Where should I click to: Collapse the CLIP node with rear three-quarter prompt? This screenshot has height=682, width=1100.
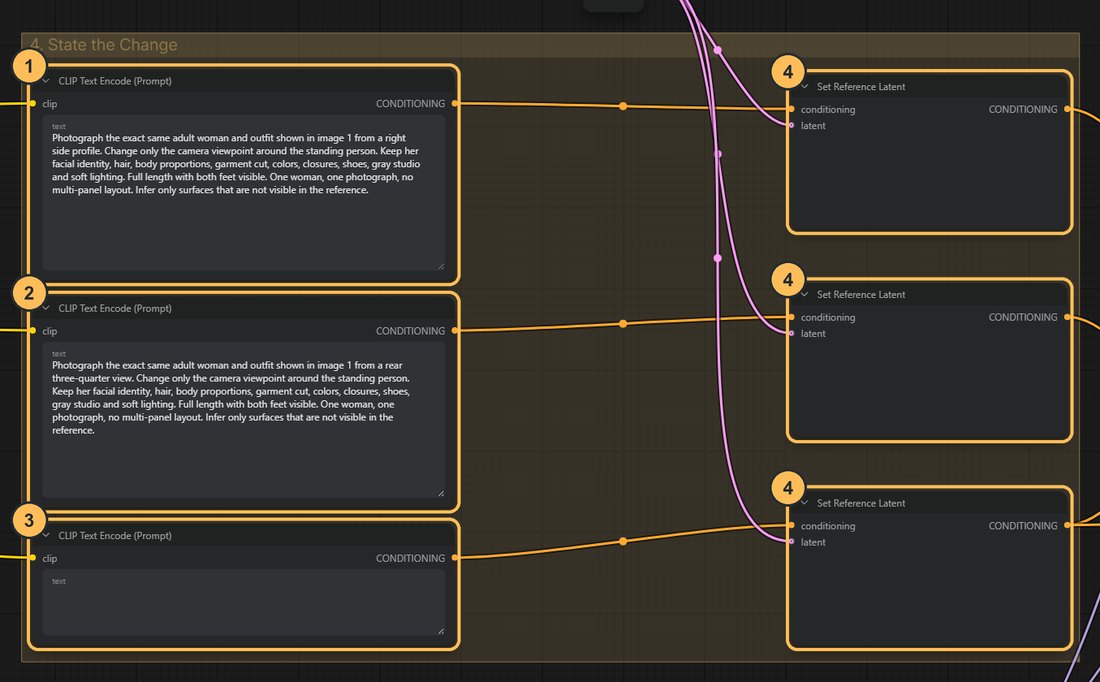click(46, 309)
